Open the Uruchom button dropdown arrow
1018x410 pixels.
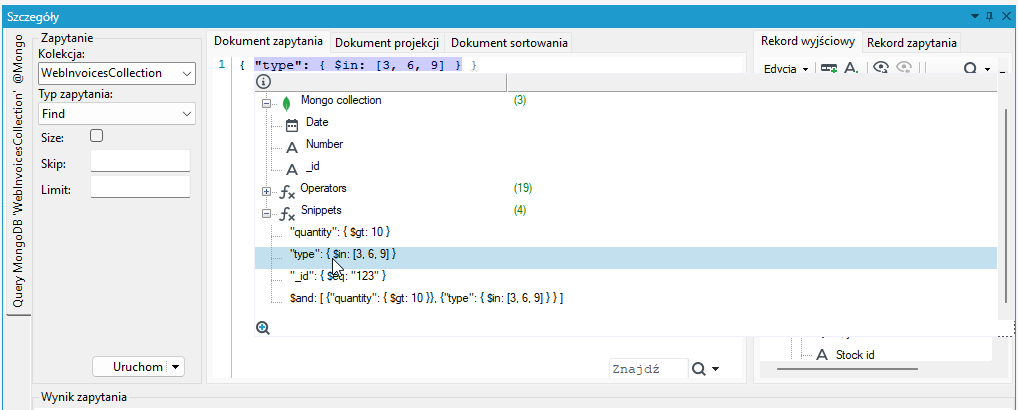point(177,367)
